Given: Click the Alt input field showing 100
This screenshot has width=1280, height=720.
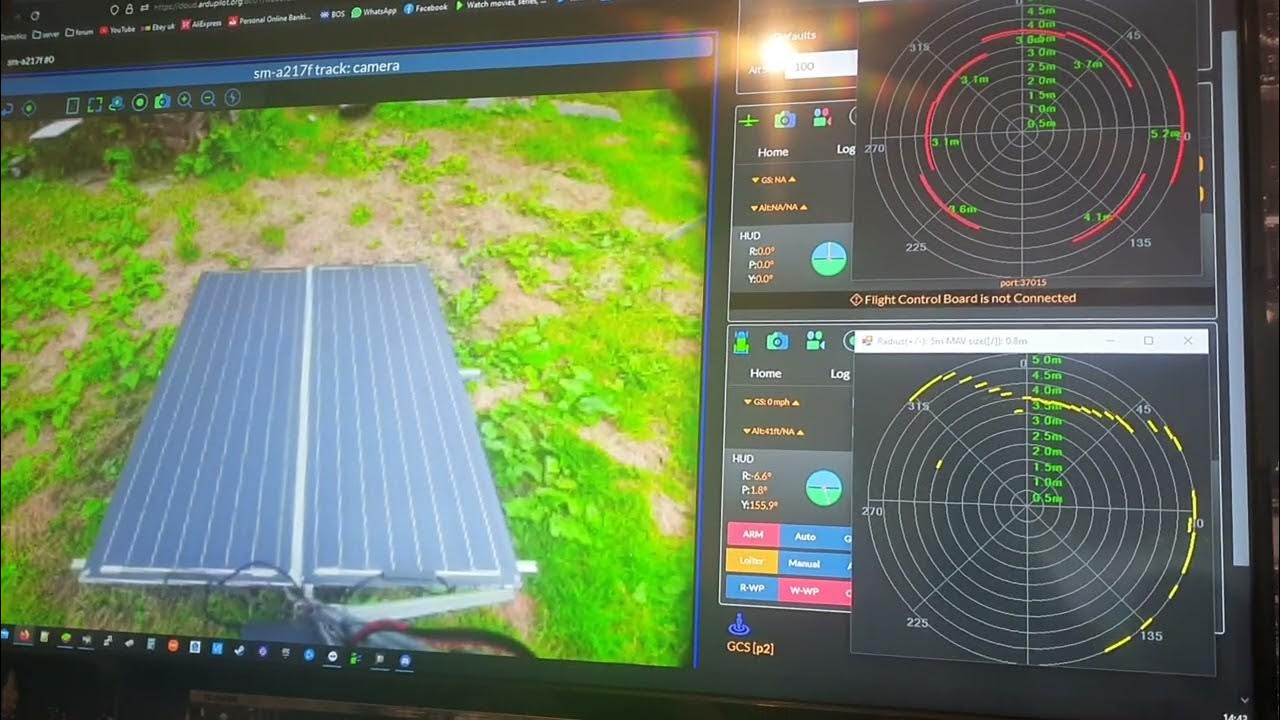Looking at the screenshot, I should pyautogui.click(x=821, y=66).
